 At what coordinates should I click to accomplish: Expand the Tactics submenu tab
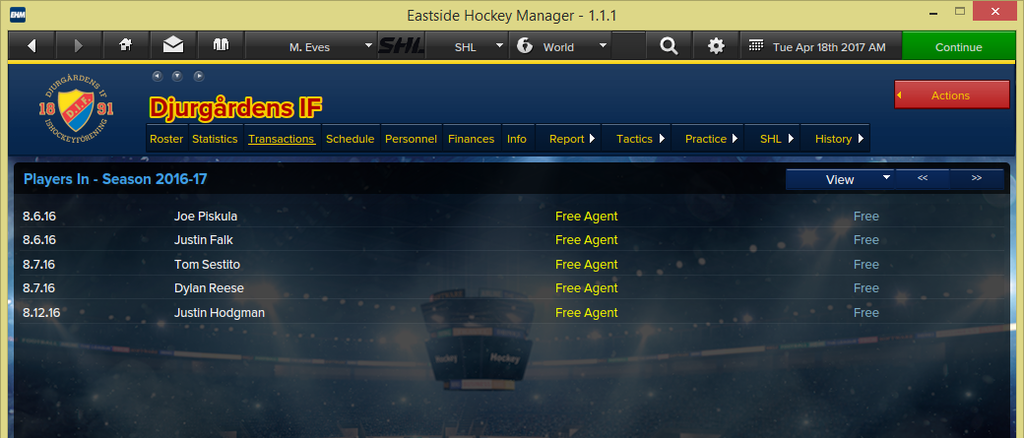pos(641,138)
